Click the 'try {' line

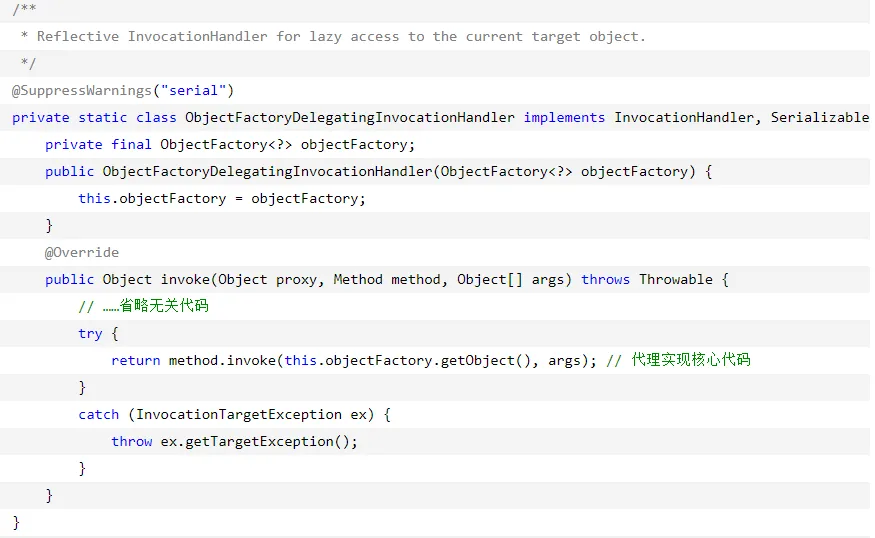click(x=98, y=334)
